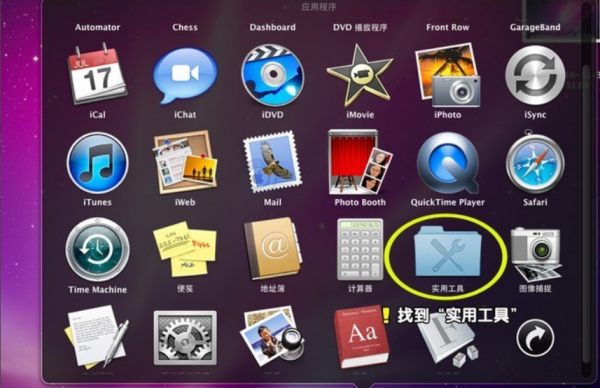Click the Open in Finder arrow button
The width and height of the screenshot is (600, 388).
click(x=535, y=338)
